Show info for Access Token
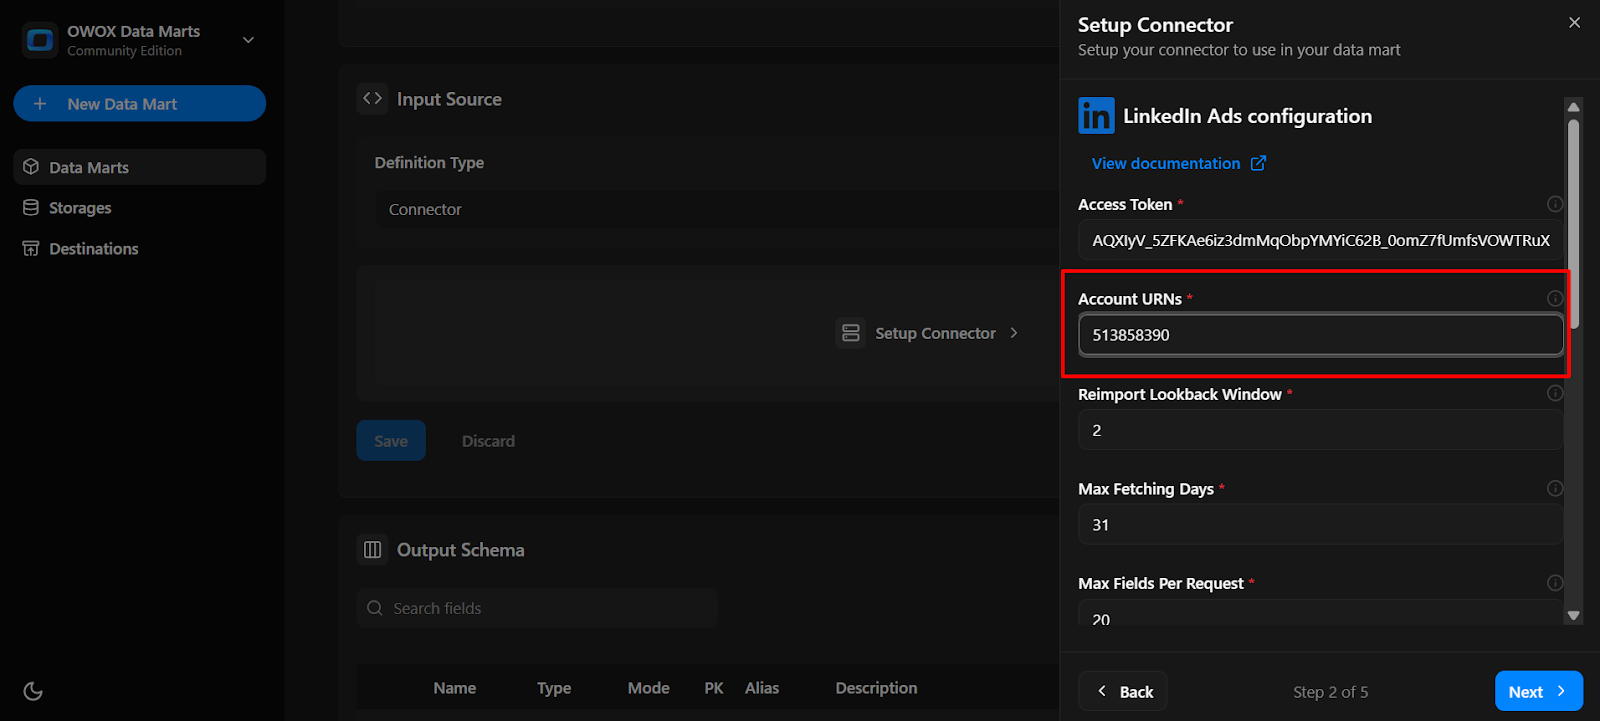Viewport: 1600px width, 721px height. 1555,204
